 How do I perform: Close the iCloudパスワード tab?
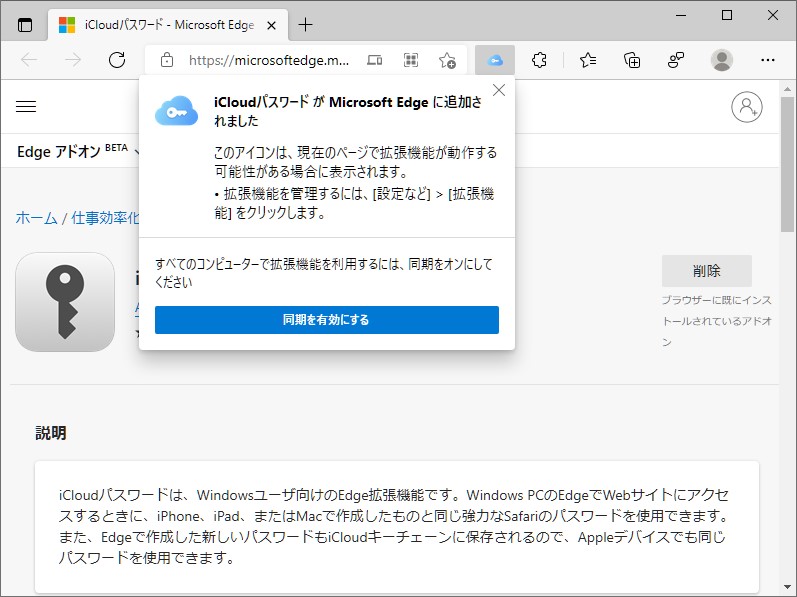pos(272,25)
